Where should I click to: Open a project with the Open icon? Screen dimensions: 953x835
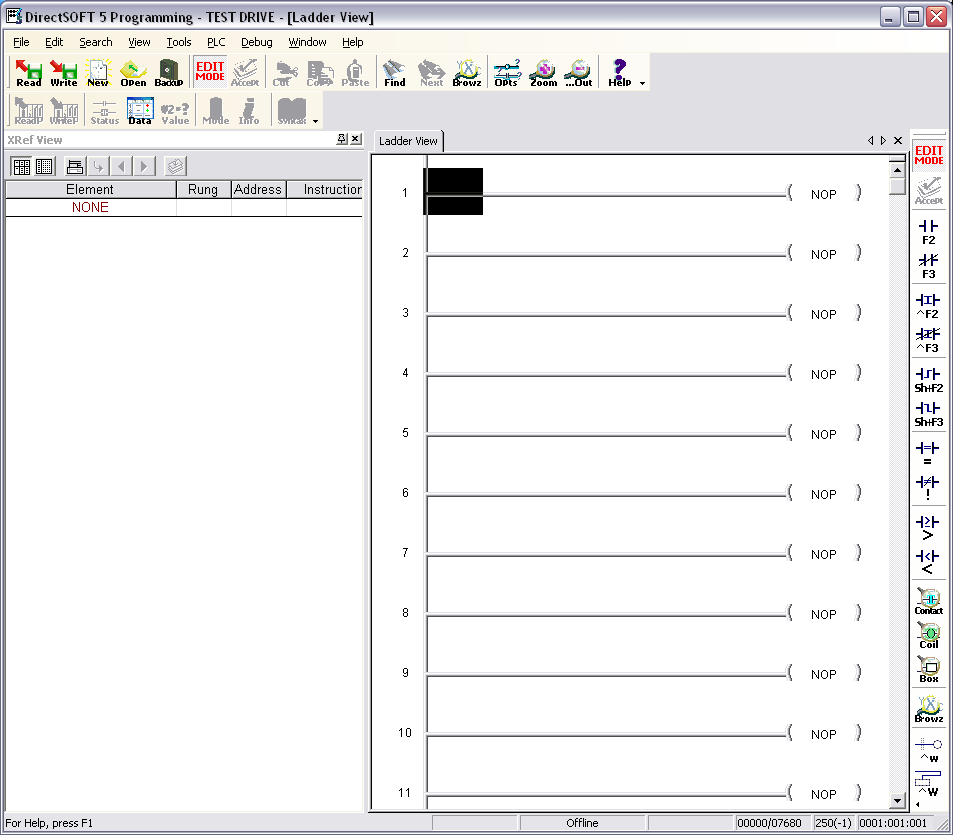[x=133, y=73]
